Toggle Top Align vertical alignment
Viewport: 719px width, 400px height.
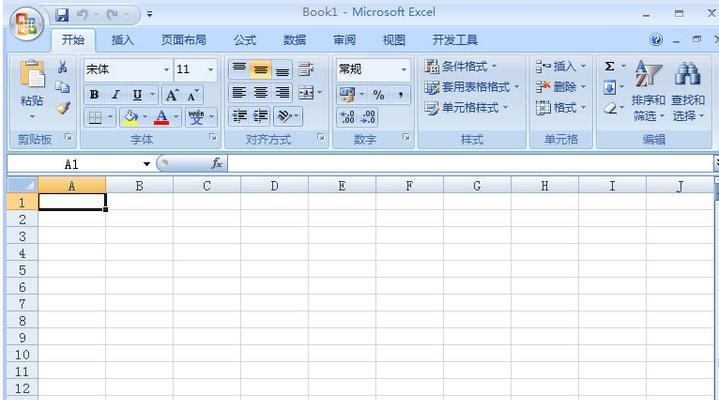click(x=239, y=69)
